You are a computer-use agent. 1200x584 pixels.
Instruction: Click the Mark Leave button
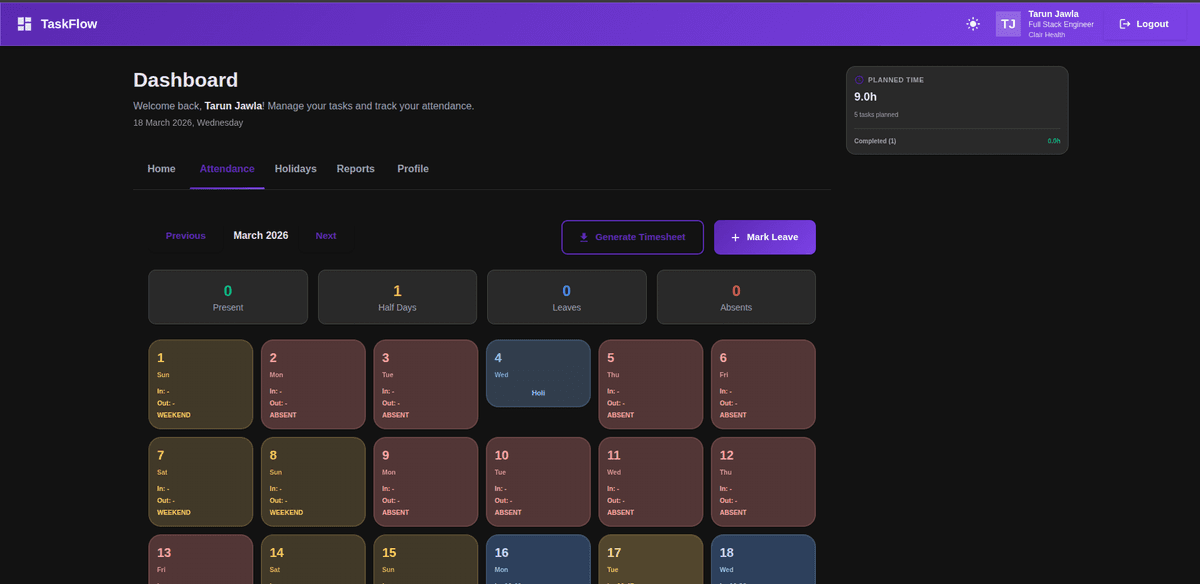click(x=764, y=237)
